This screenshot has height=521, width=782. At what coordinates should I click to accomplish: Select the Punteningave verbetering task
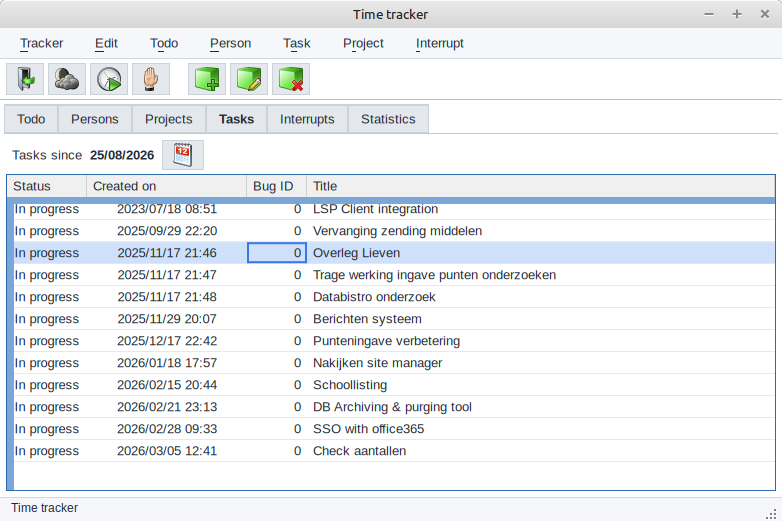[x=387, y=341]
